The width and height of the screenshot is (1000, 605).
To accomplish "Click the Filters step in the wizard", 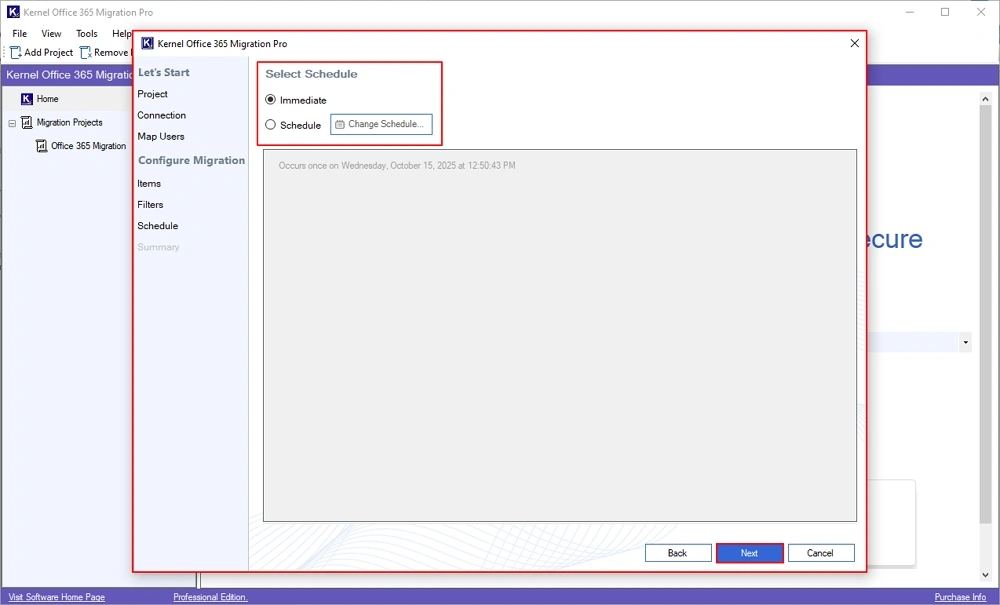I will [x=150, y=204].
